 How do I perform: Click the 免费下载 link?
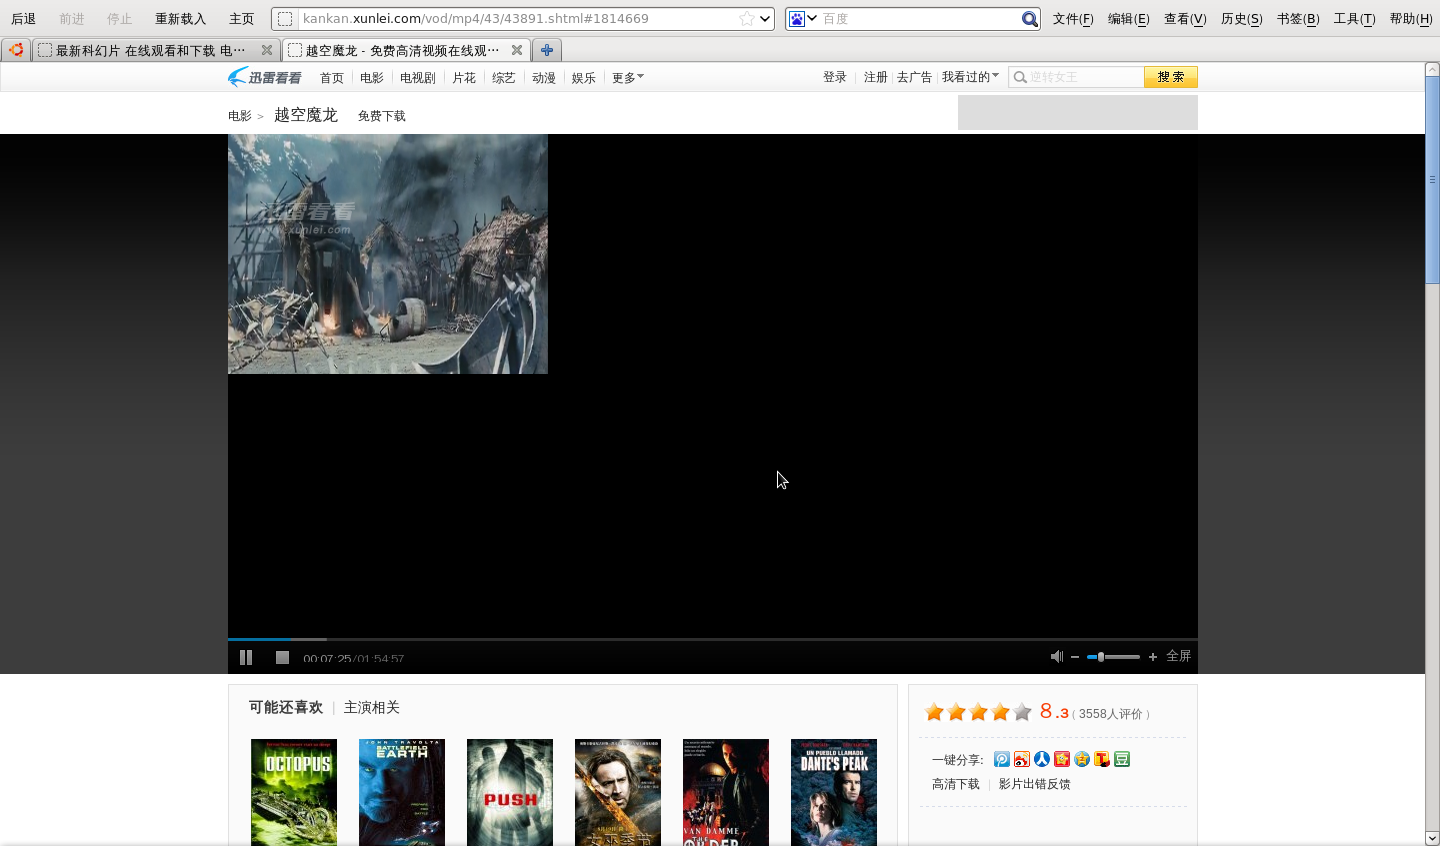point(381,116)
